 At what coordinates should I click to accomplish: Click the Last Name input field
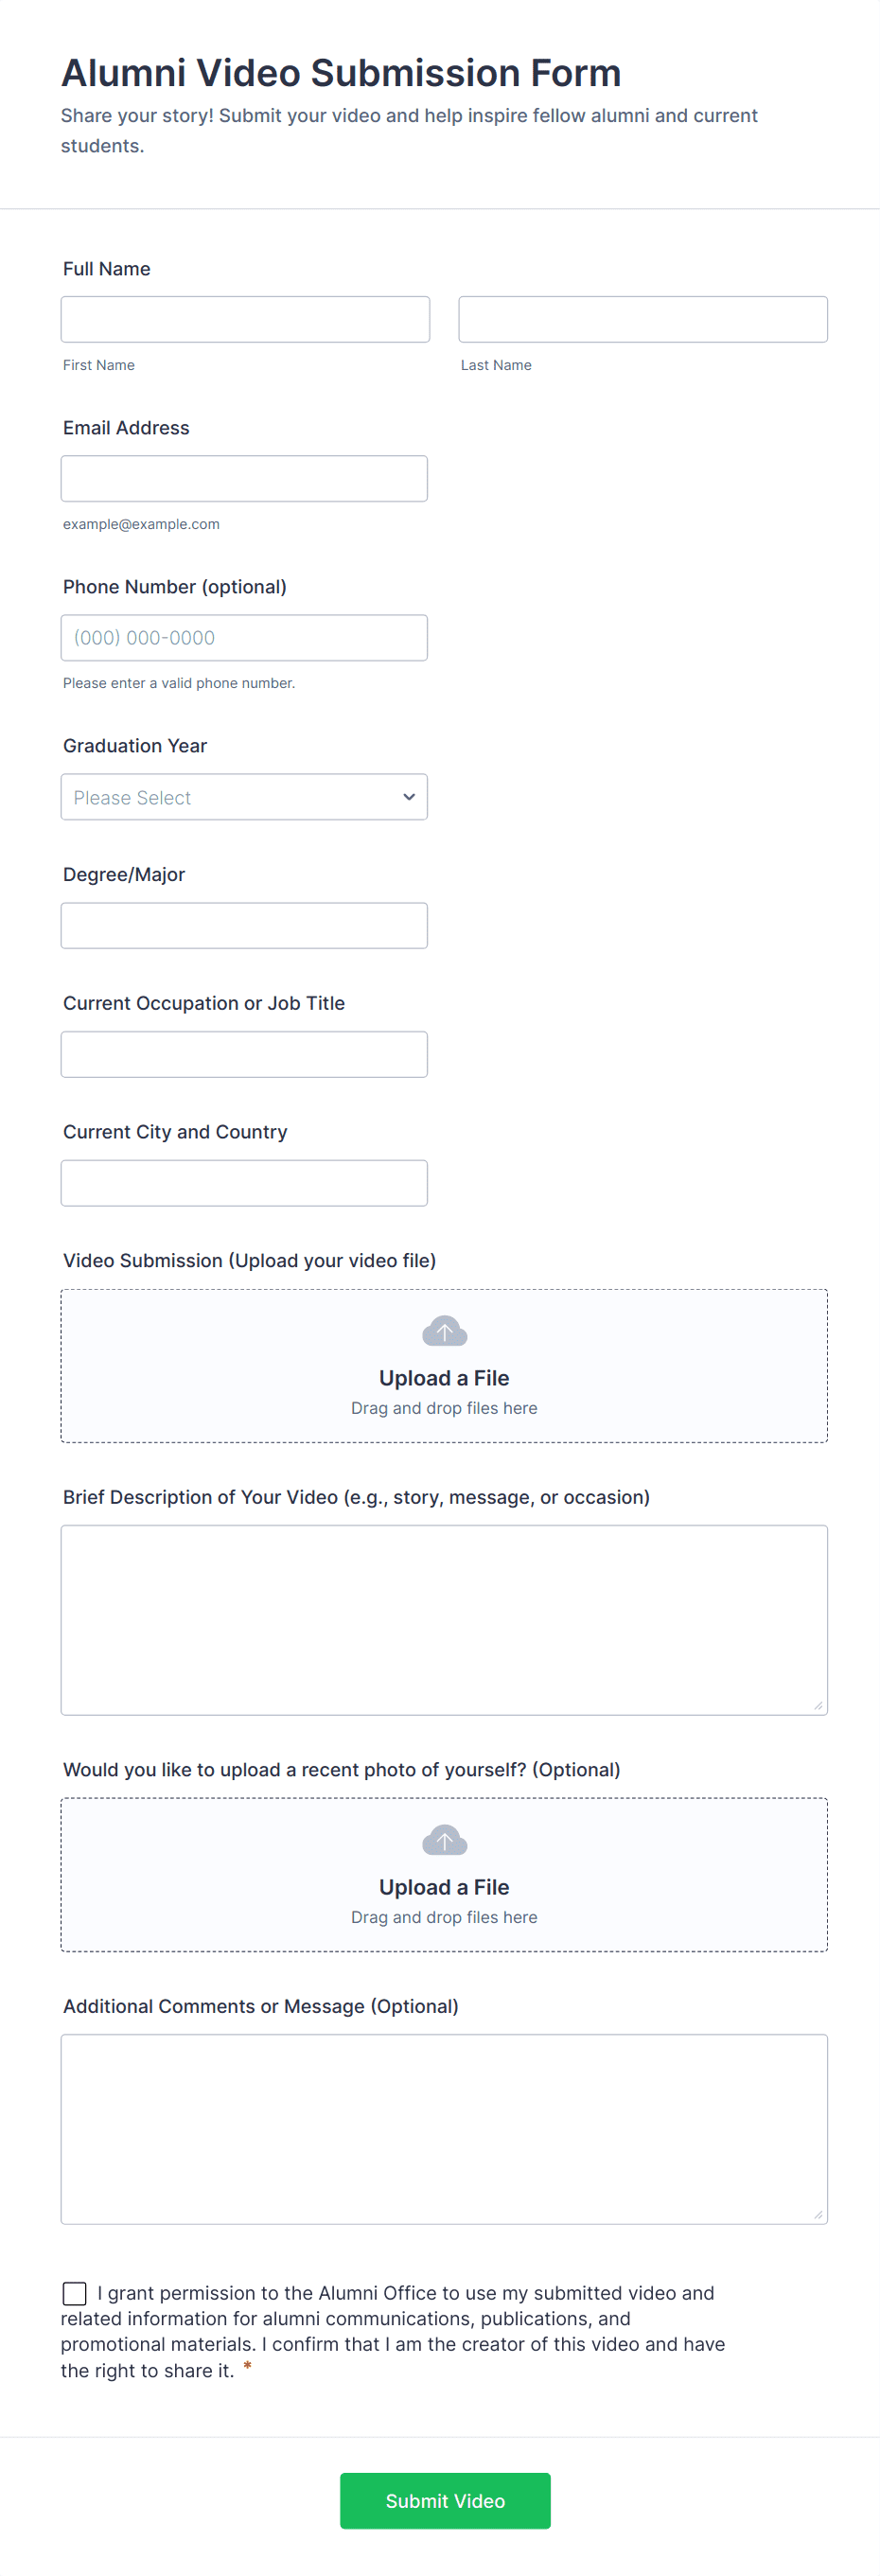(x=642, y=319)
